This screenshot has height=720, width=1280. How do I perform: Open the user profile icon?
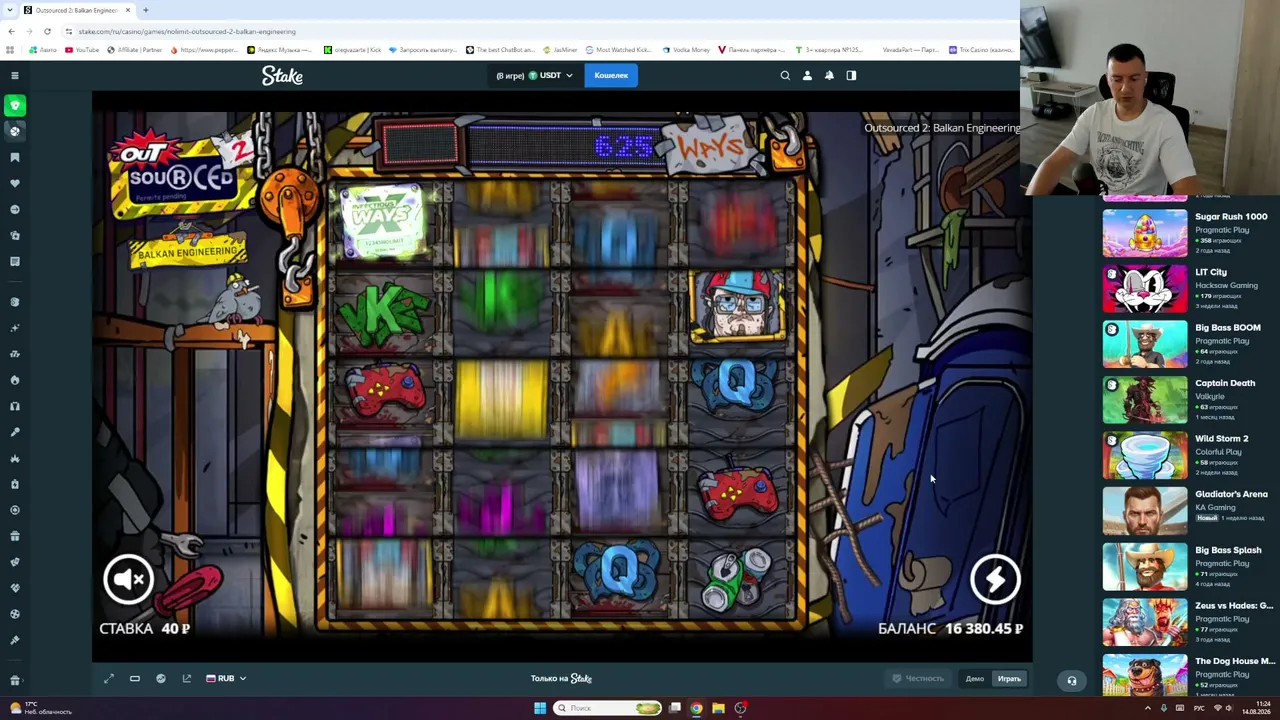(x=807, y=75)
